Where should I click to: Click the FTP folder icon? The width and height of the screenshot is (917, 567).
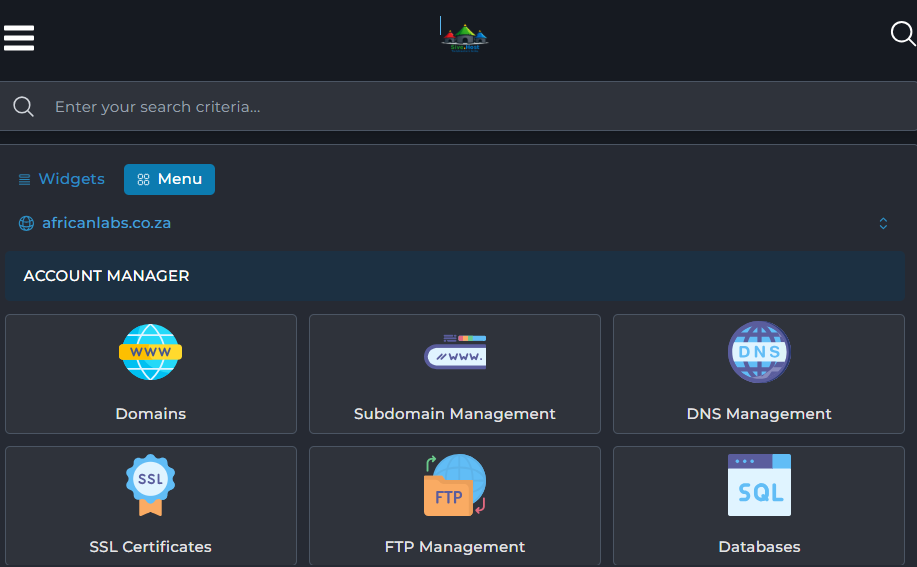point(455,485)
